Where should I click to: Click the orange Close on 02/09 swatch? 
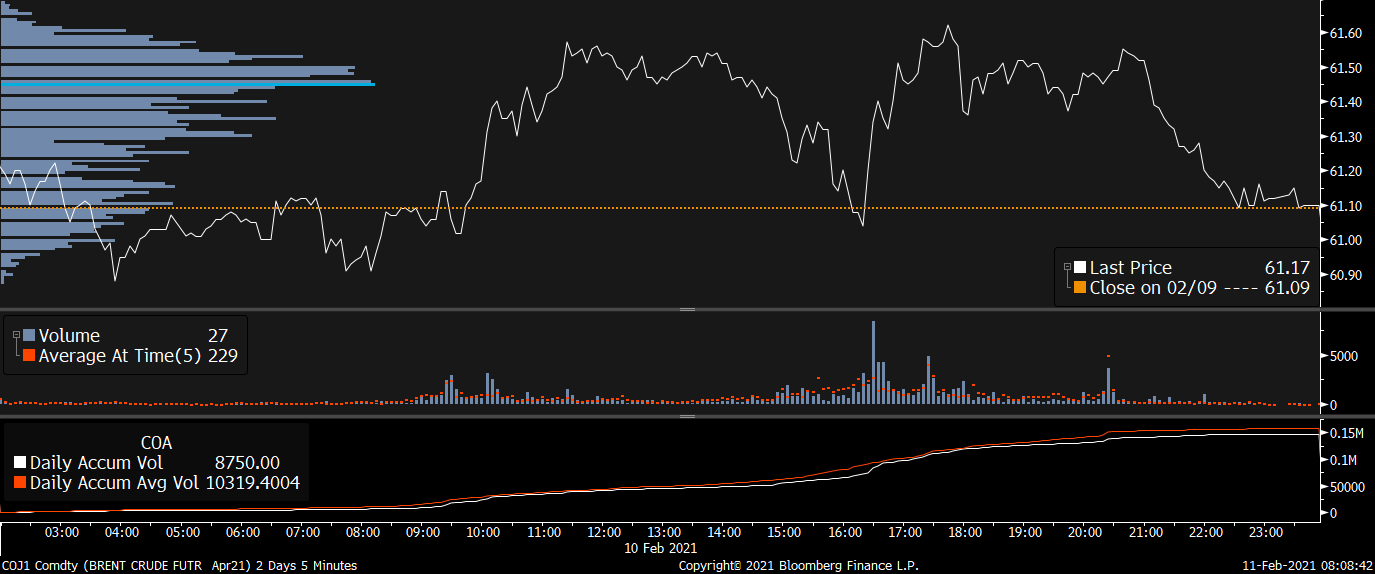[1079, 288]
